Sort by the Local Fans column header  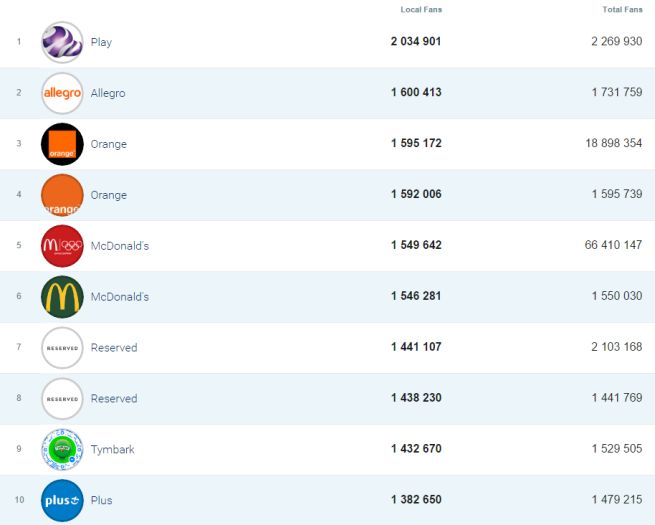421,10
